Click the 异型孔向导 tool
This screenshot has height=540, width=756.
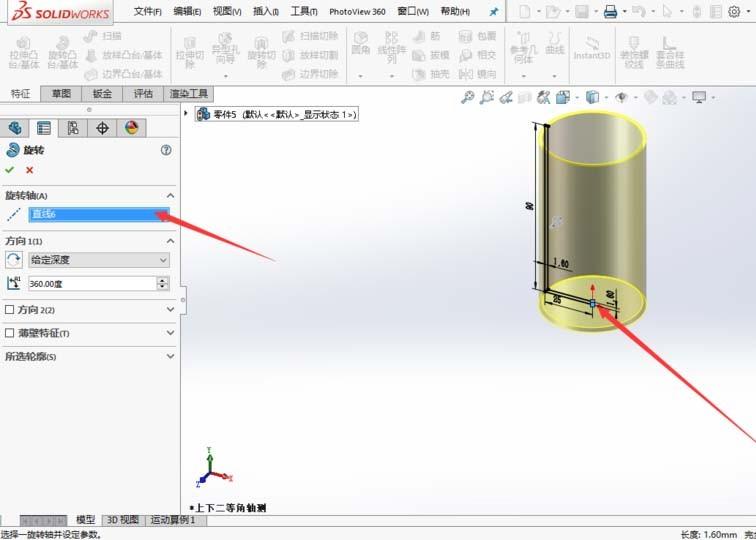225,50
